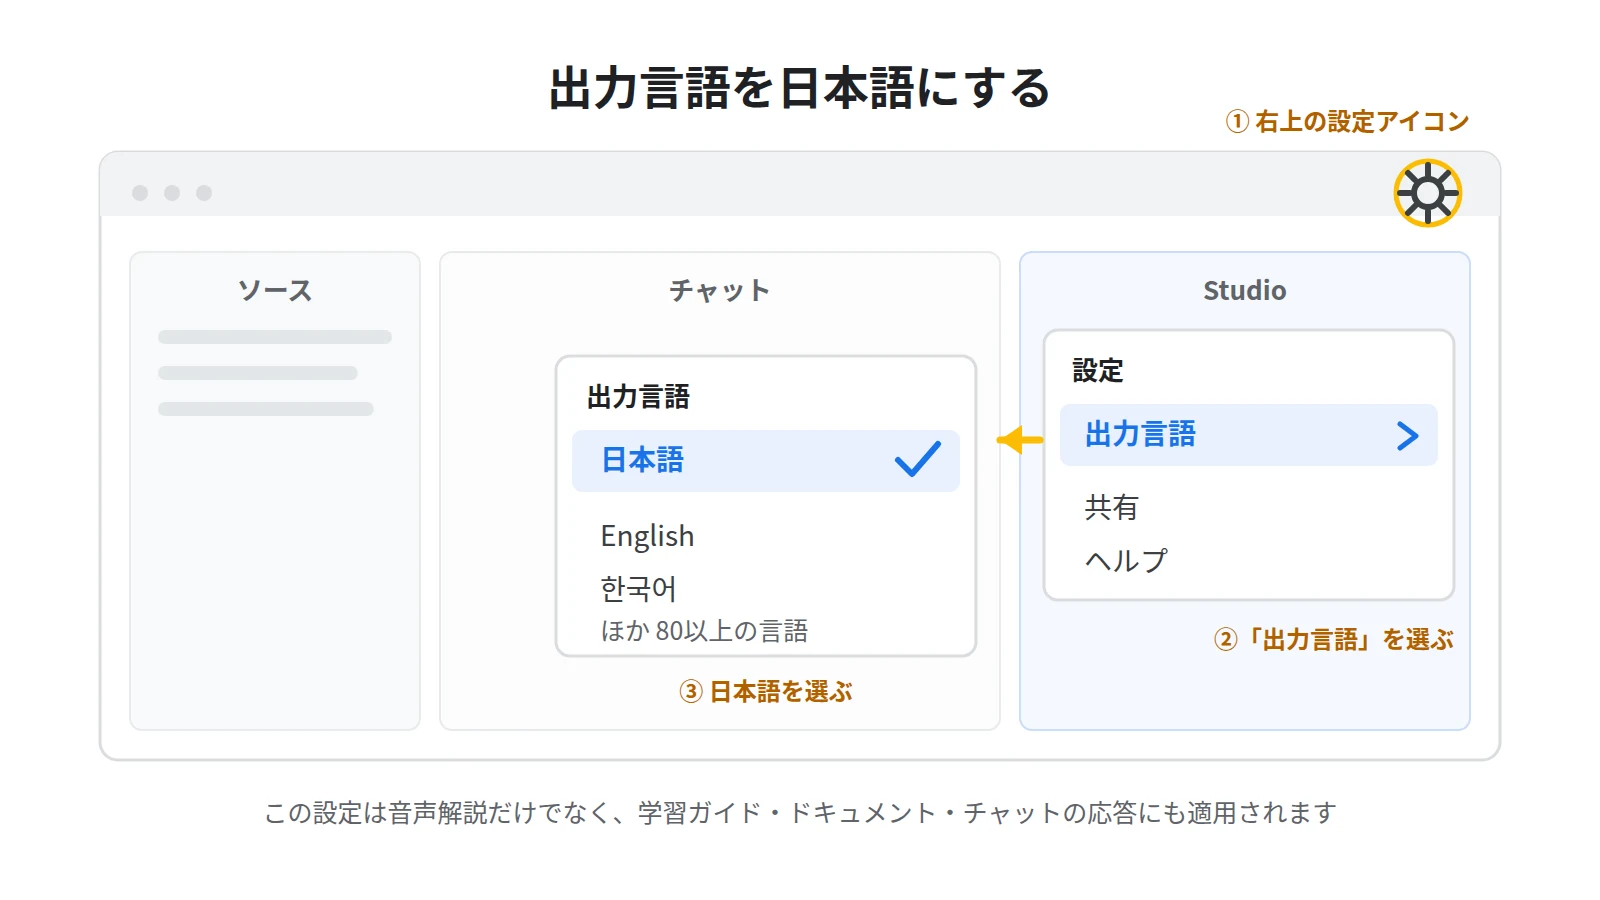1600x900 pixels.
Task: Open settings via the gear icon
Action: pos(1427,193)
